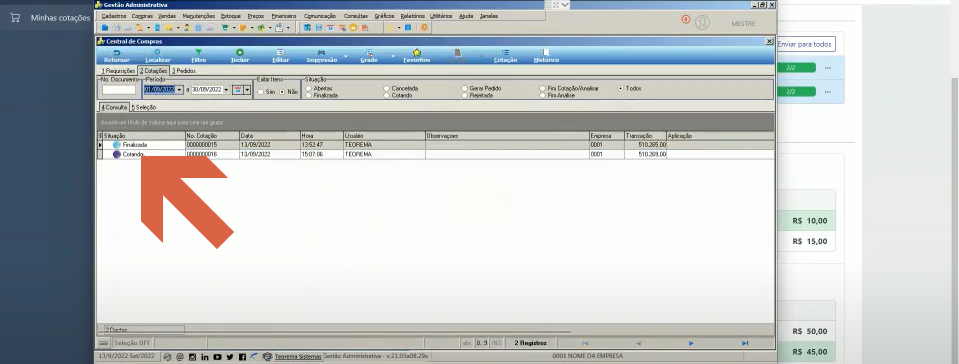Click the YouTube icon in the status bar
The height and width of the screenshot is (364, 959).
217,357
